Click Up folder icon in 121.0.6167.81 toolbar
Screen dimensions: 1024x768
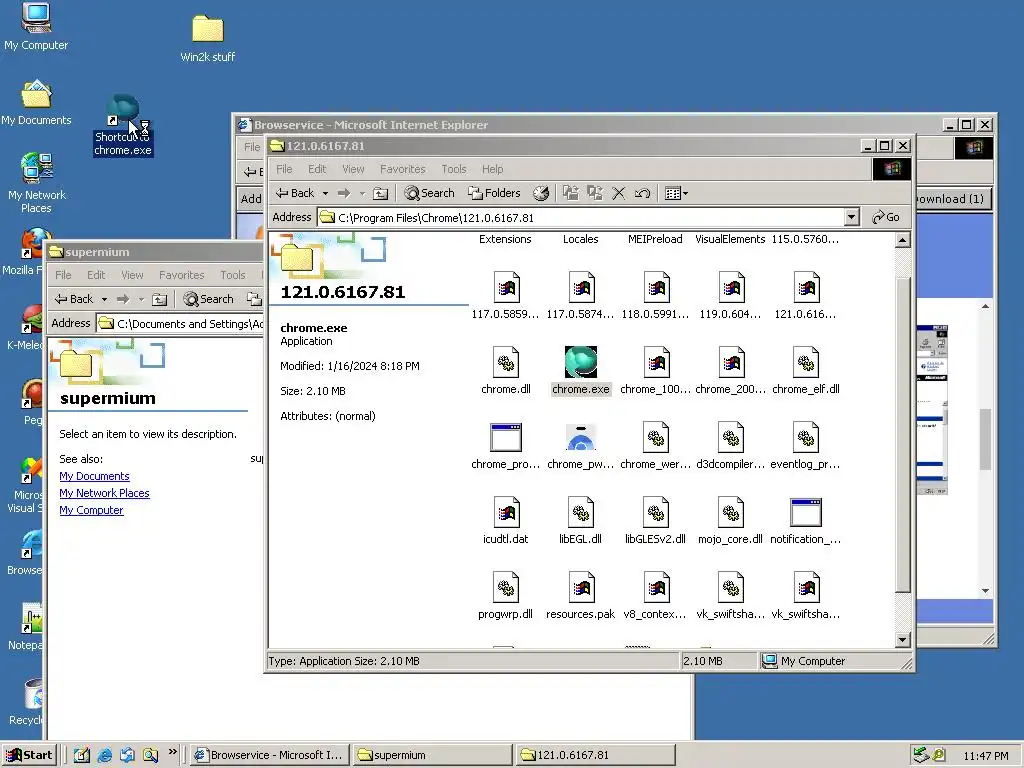[x=381, y=193]
